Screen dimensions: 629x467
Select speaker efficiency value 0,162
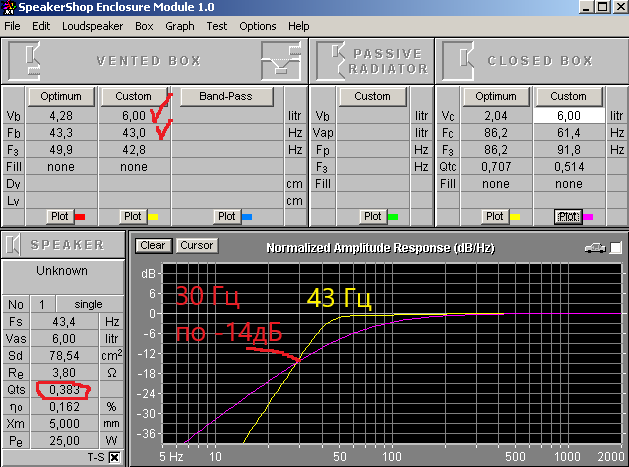point(64,407)
